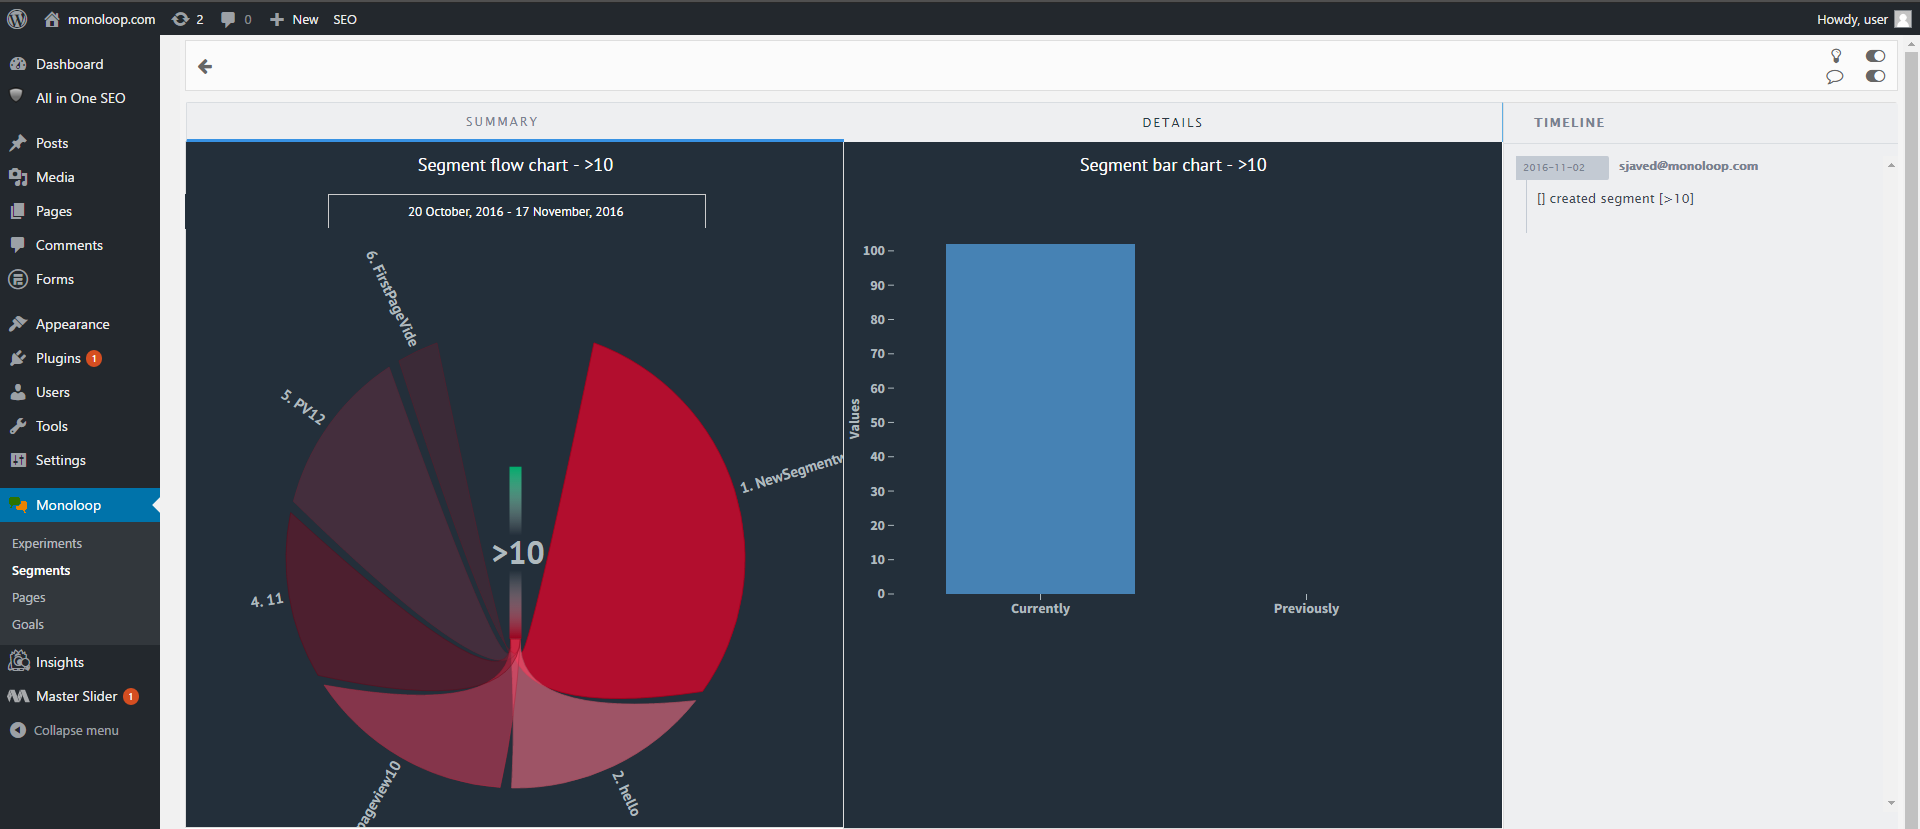Screen dimensions: 1920x829
Task: Click the created segment [>10] entry
Action: tap(1615, 198)
